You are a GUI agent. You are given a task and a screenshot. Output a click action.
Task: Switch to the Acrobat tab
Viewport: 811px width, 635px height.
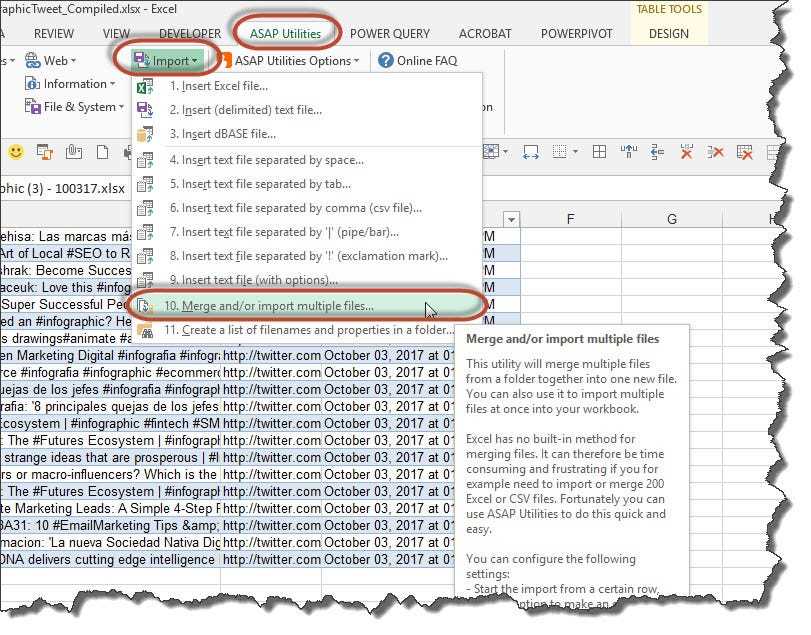(x=485, y=34)
